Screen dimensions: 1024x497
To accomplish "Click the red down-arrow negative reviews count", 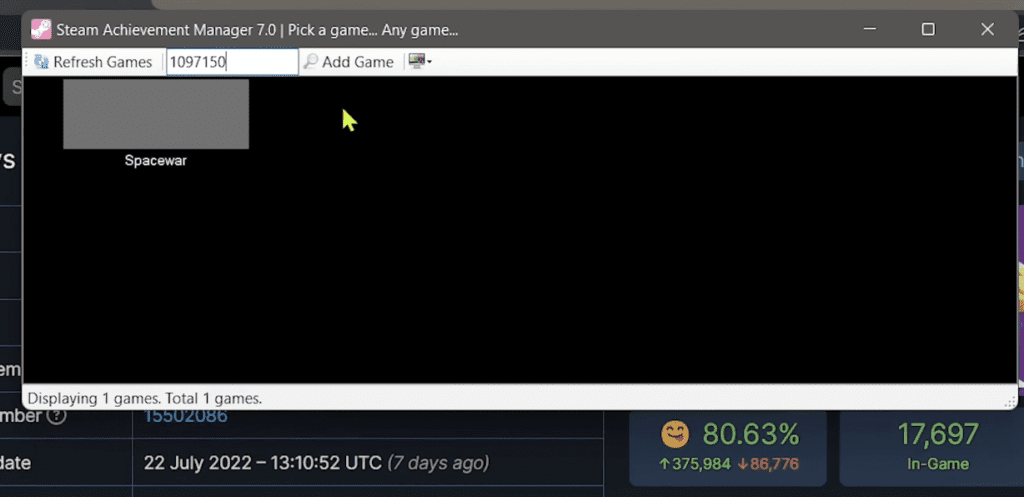I will point(768,464).
